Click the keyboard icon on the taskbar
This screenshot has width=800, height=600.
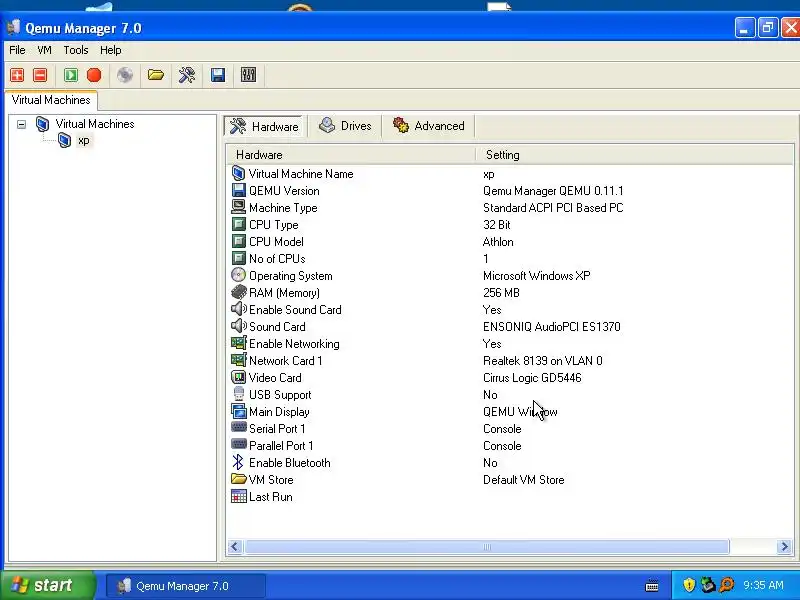click(652, 585)
